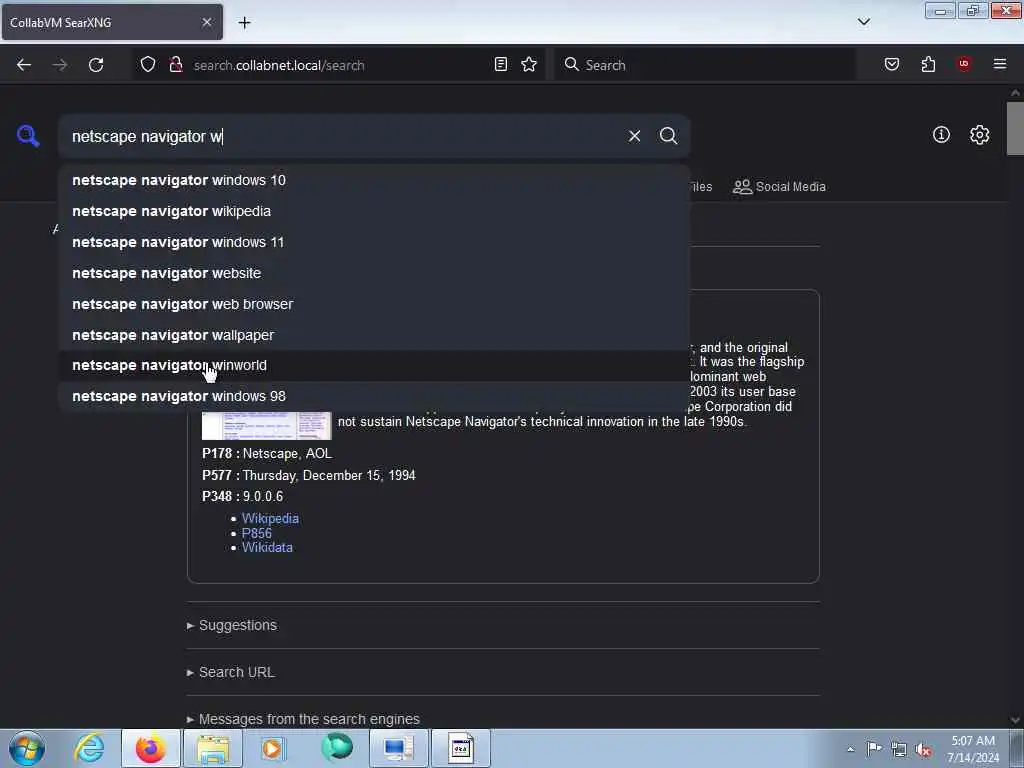Choose suggestion 'netscape navigator wikipedia'

374,211
